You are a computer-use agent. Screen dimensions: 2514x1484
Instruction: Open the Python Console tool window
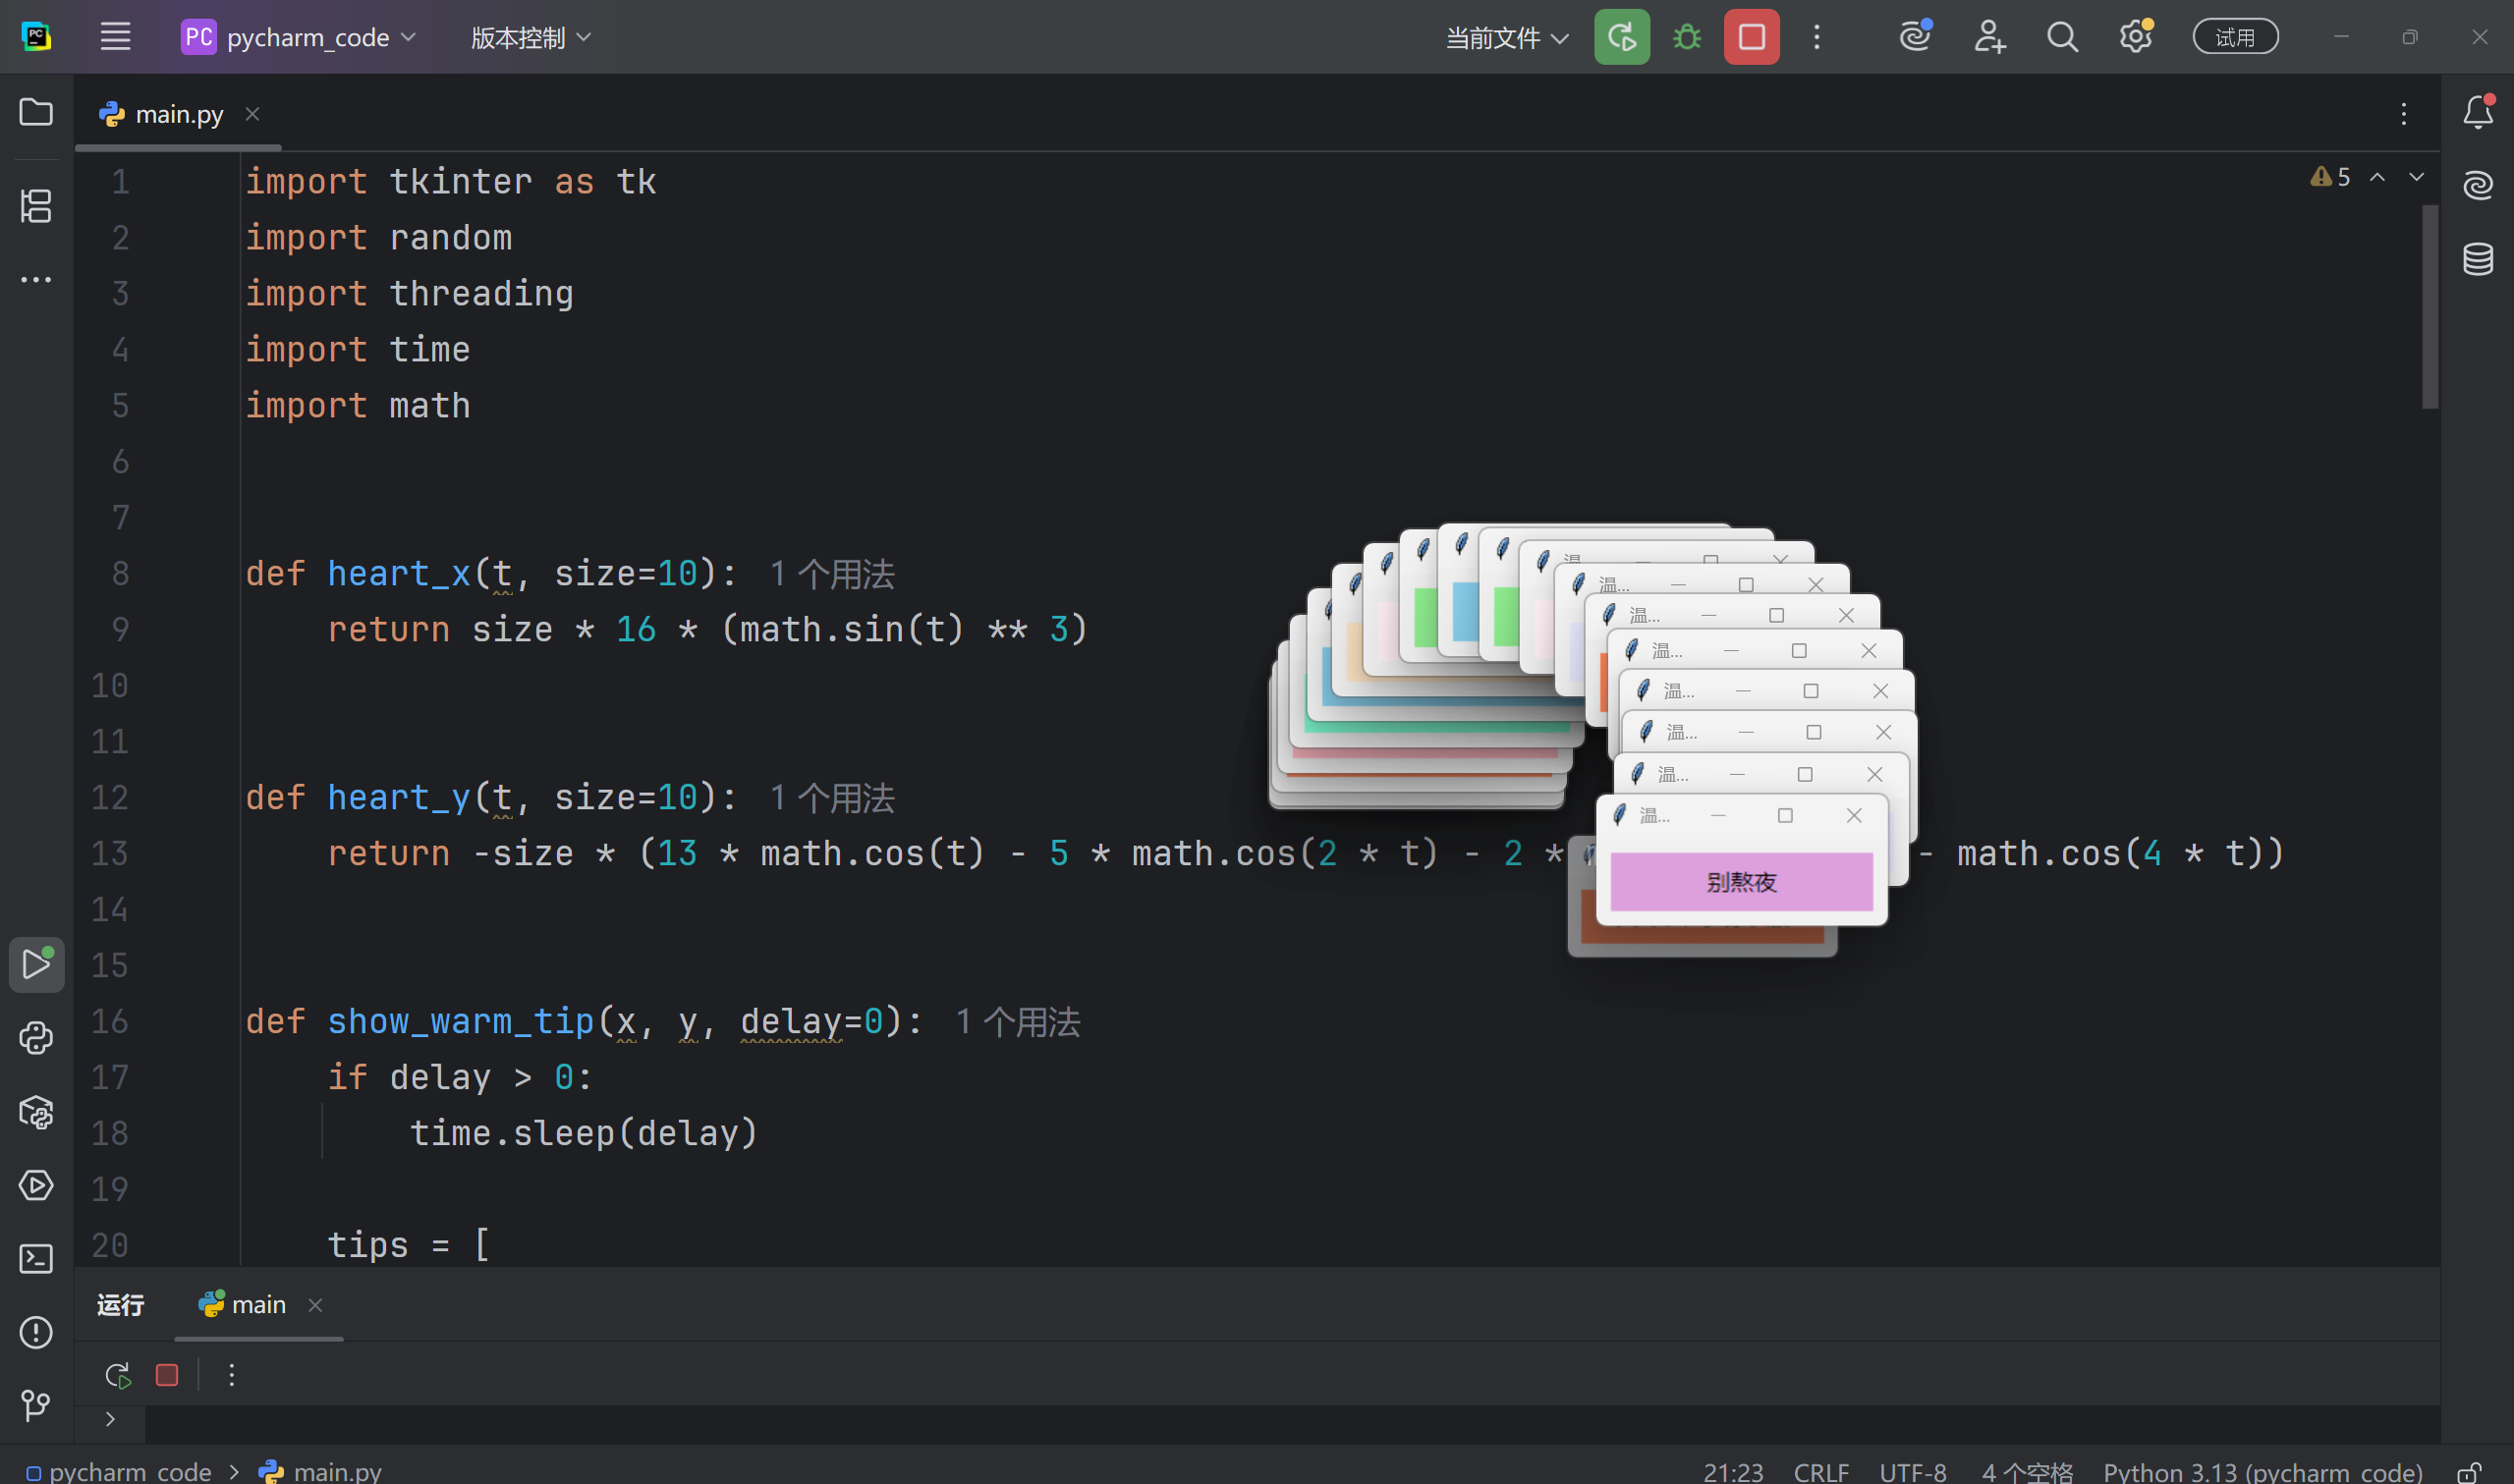point(36,1038)
